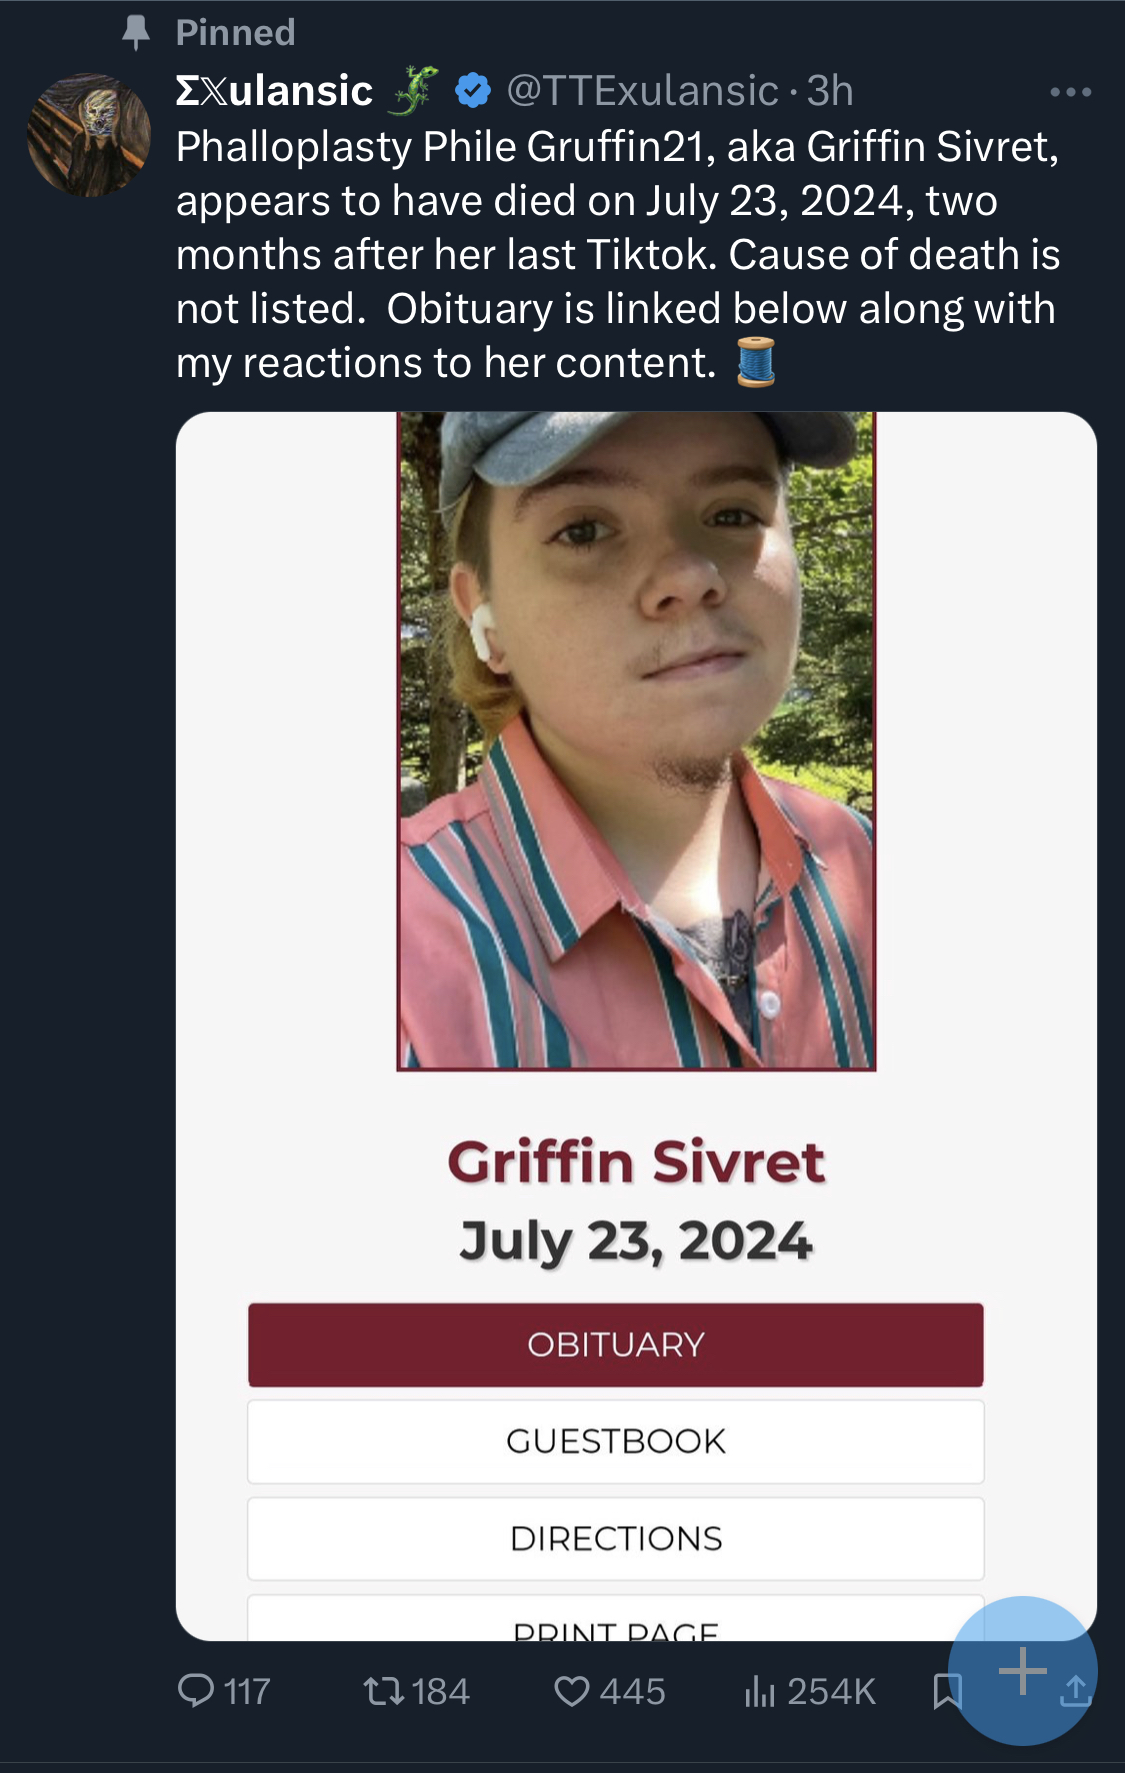Retweet the post via repost icon
The width and height of the screenshot is (1125, 1773).
(383, 1691)
